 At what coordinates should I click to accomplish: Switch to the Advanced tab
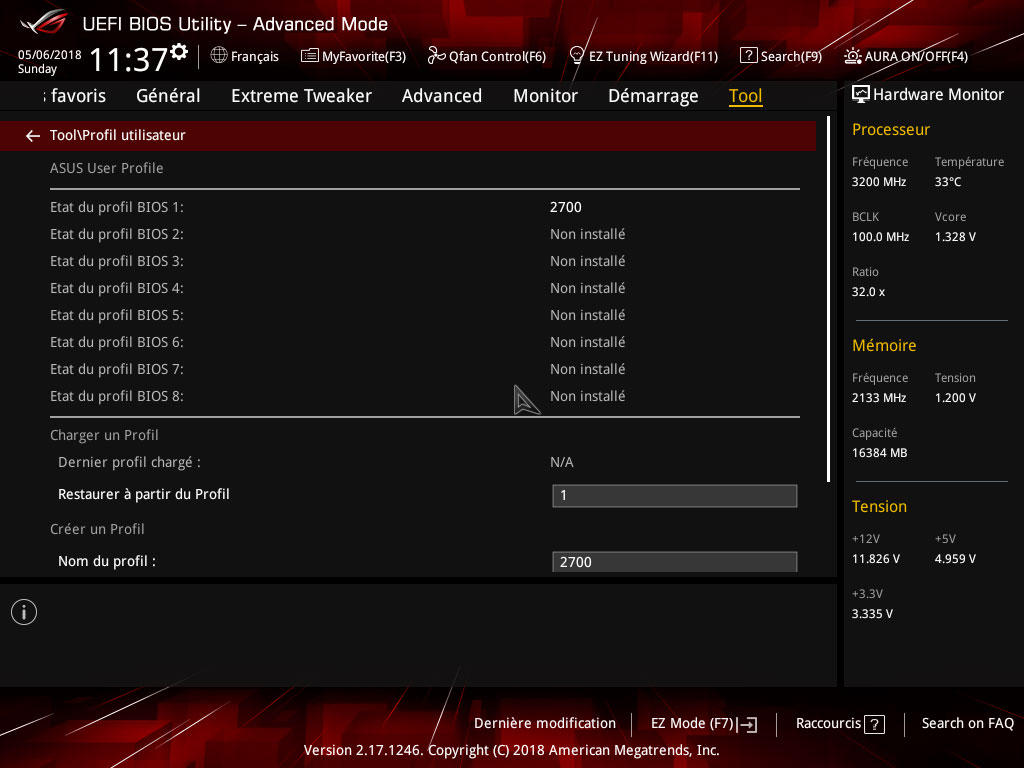(x=441, y=95)
